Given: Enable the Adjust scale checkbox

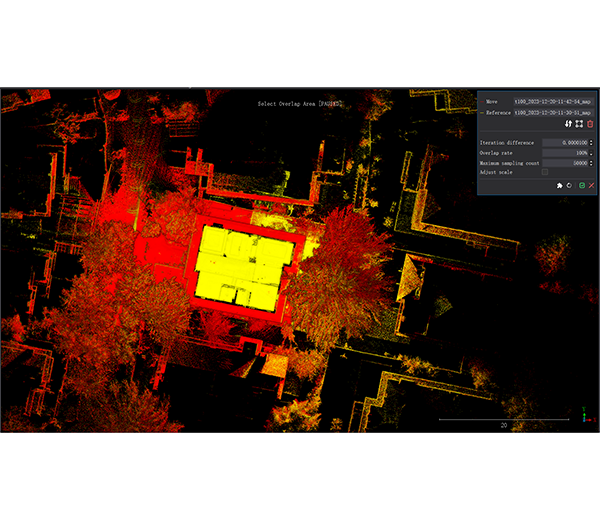Looking at the screenshot, I should [x=544, y=172].
